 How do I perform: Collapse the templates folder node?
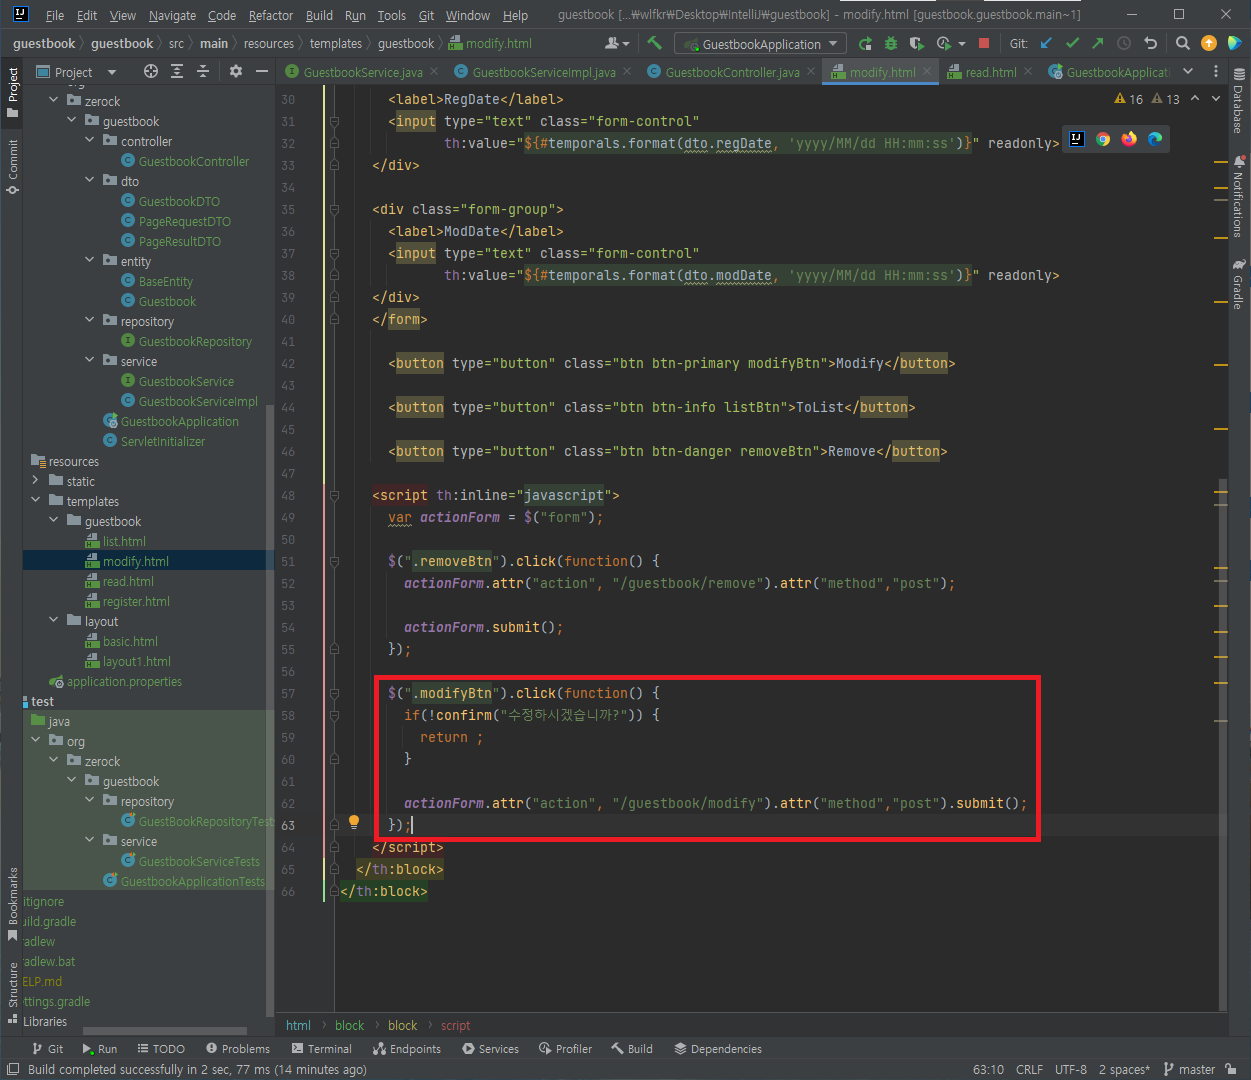click(x=36, y=501)
